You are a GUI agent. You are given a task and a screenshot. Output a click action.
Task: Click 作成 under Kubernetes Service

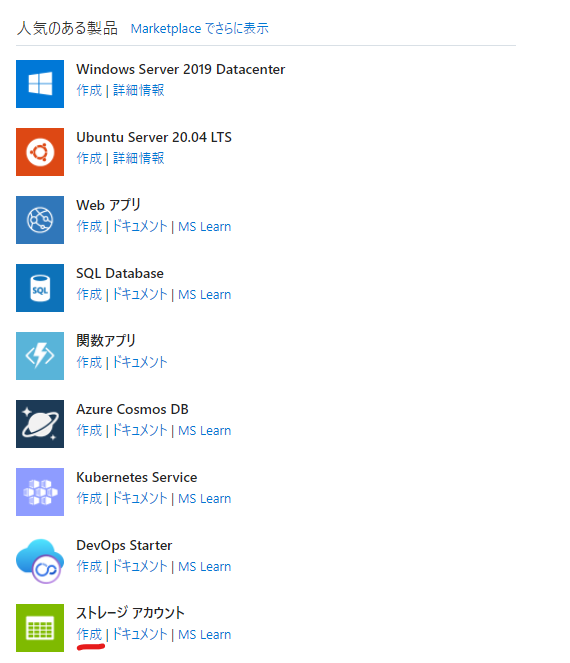click(x=89, y=498)
